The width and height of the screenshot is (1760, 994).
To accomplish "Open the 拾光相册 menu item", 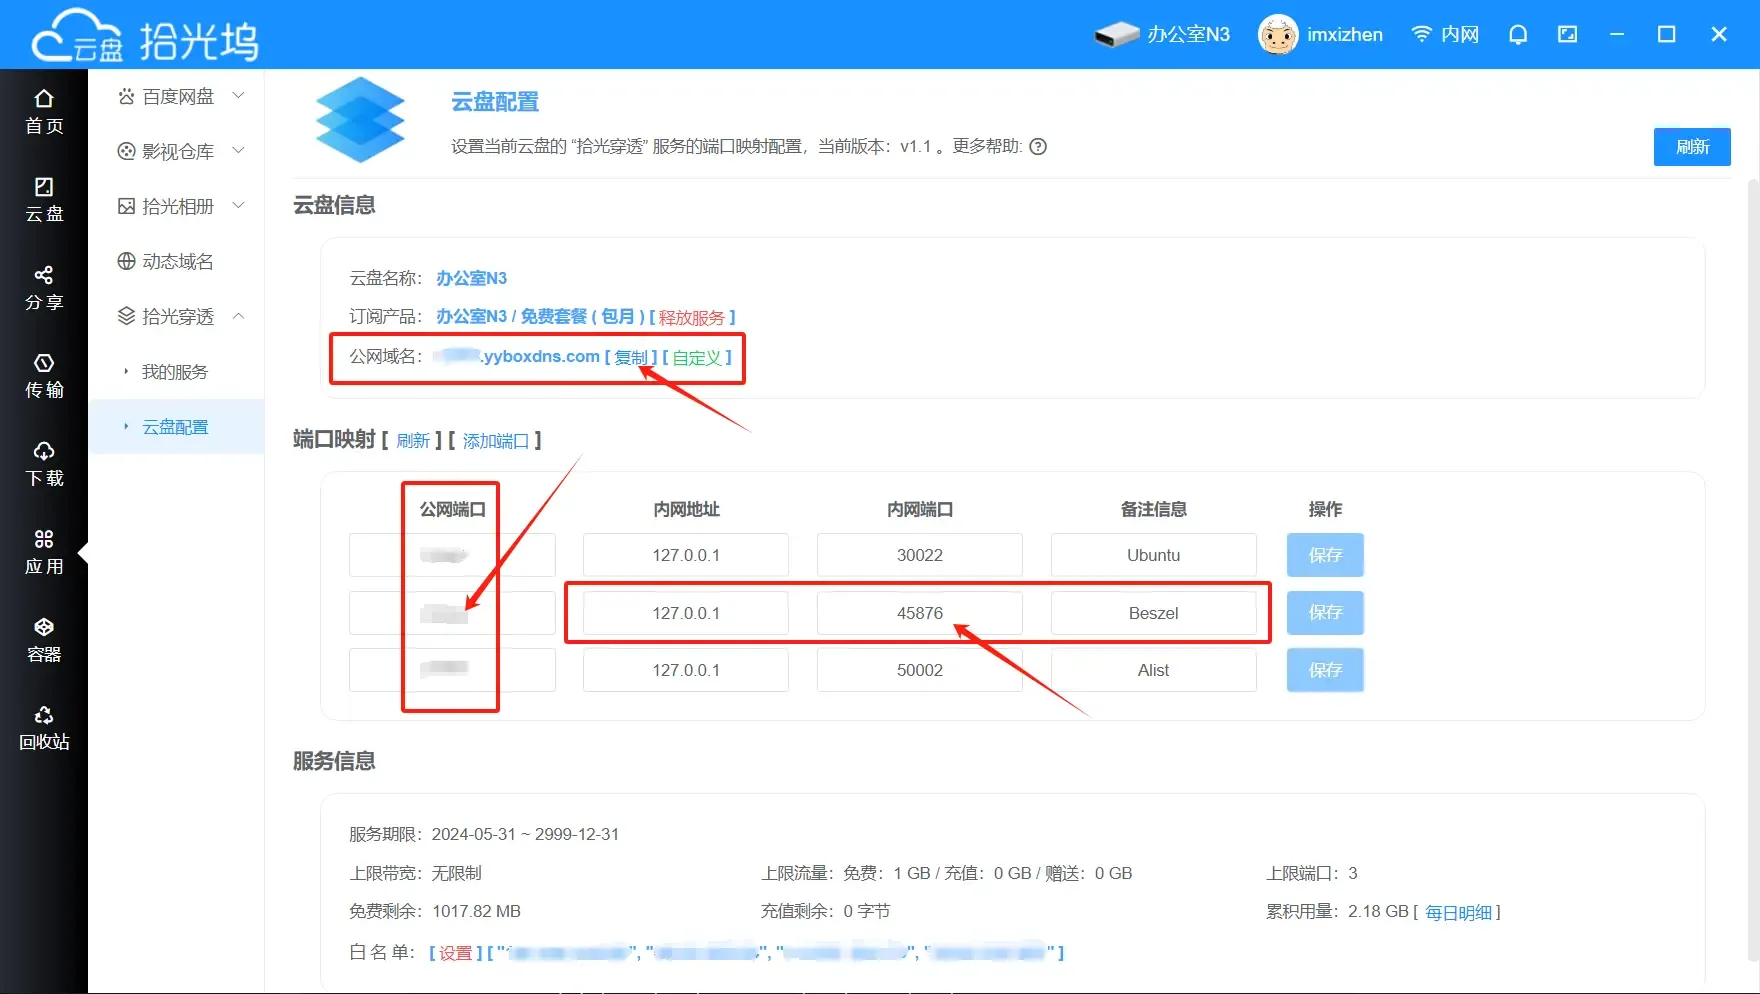I will [x=176, y=206].
